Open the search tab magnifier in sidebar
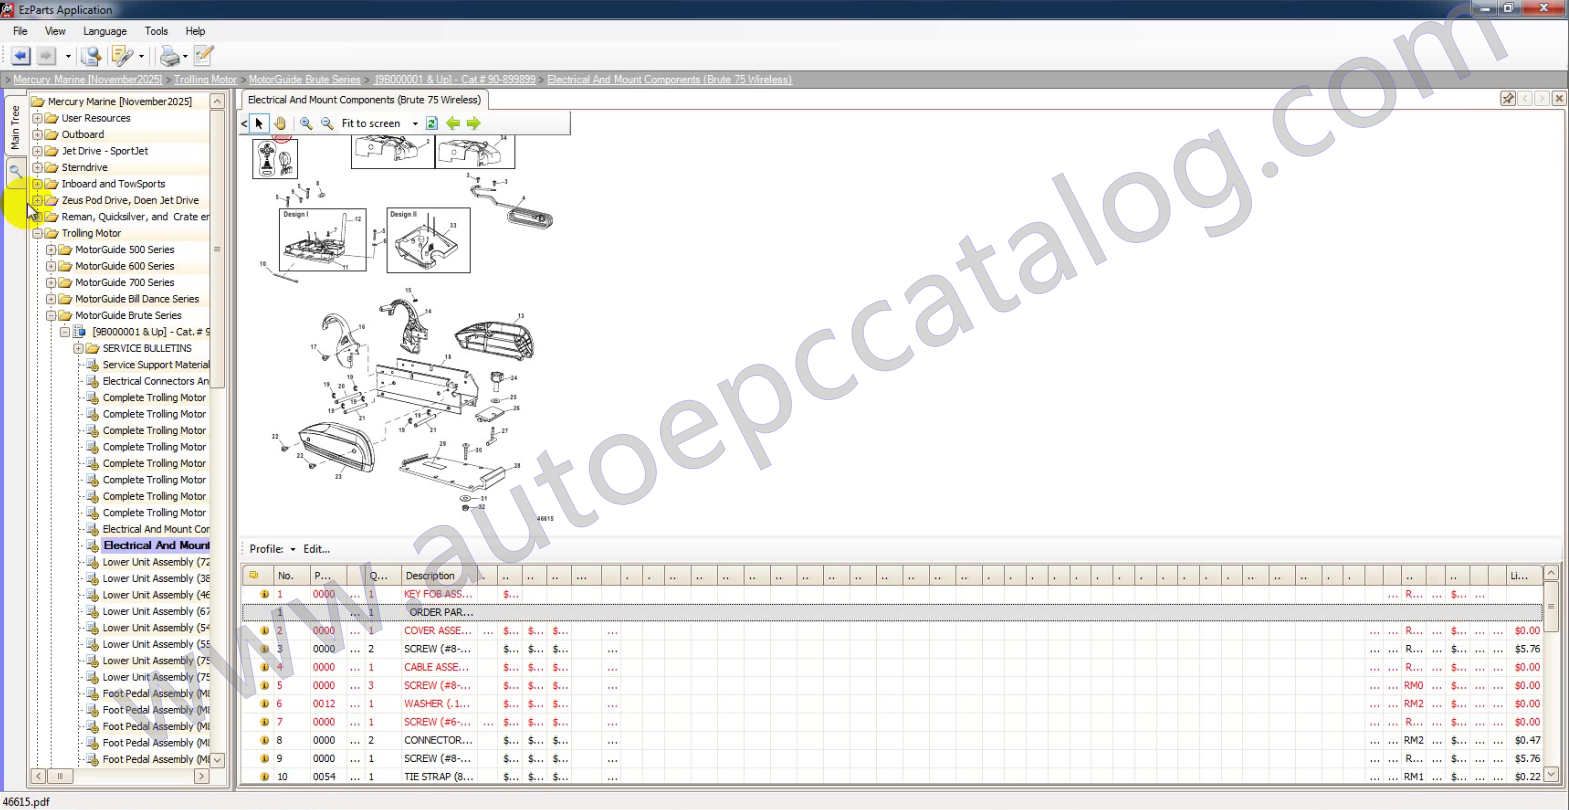 [x=15, y=172]
